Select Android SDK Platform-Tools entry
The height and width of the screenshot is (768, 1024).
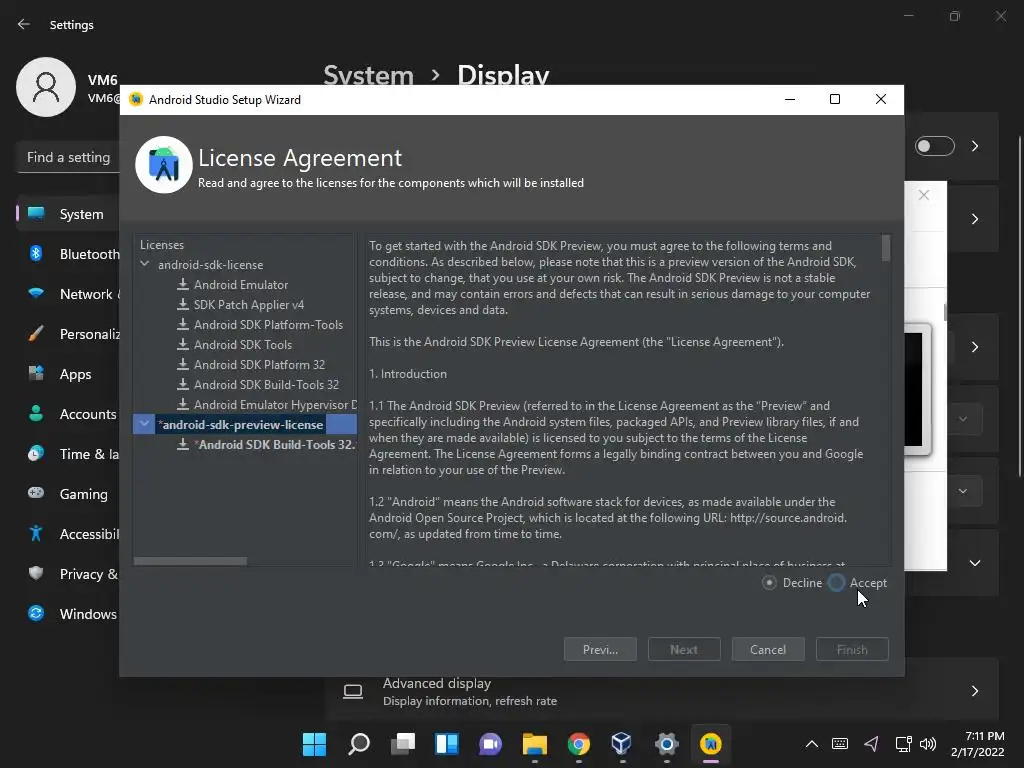coord(268,325)
